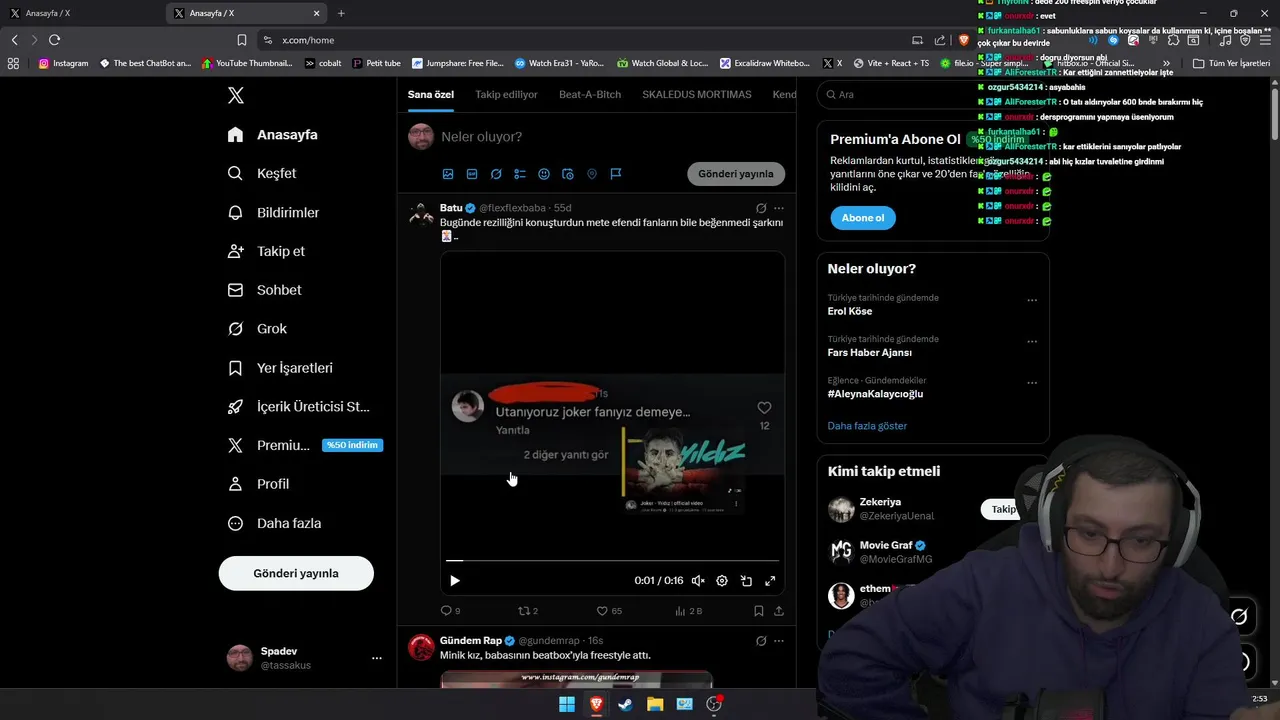Add a GIF in composer
This screenshot has width=1280, height=720.
click(x=472, y=174)
